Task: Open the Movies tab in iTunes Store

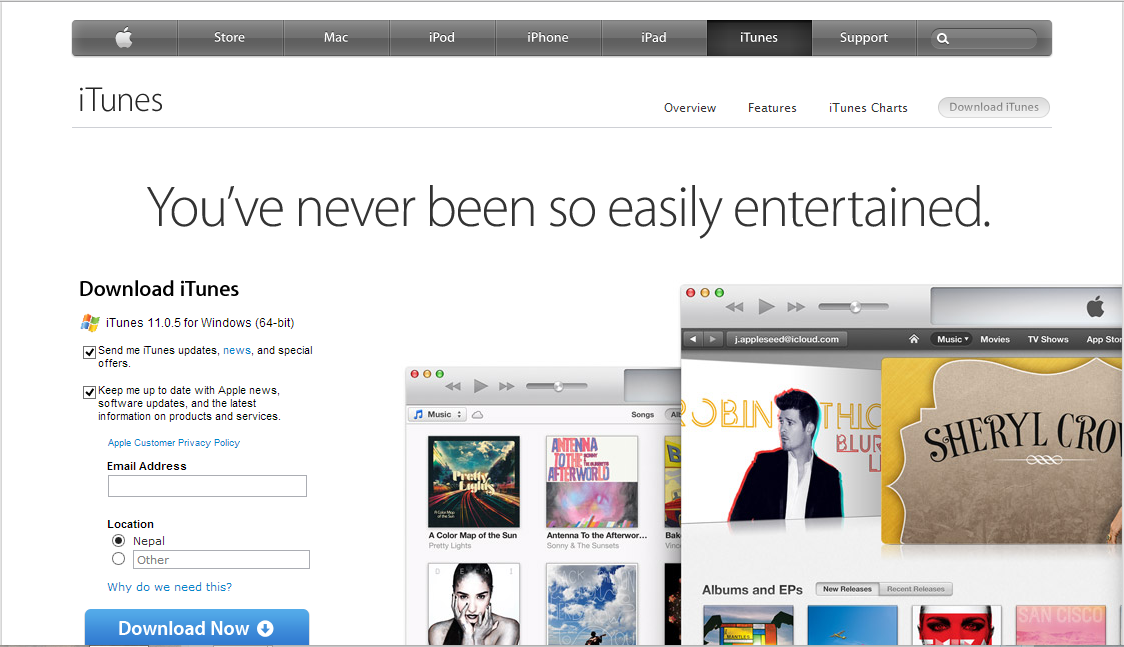Action: [995, 339]
